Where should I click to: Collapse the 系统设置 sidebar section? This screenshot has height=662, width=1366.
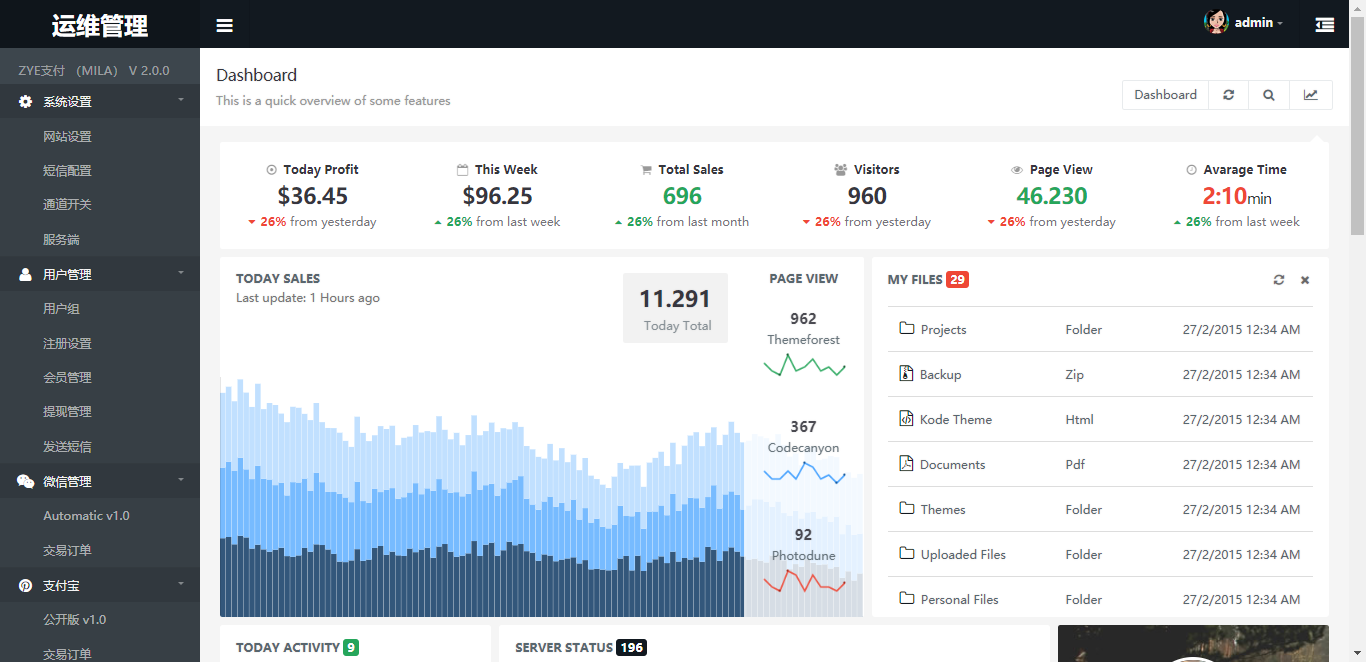(x=100, y=101)
